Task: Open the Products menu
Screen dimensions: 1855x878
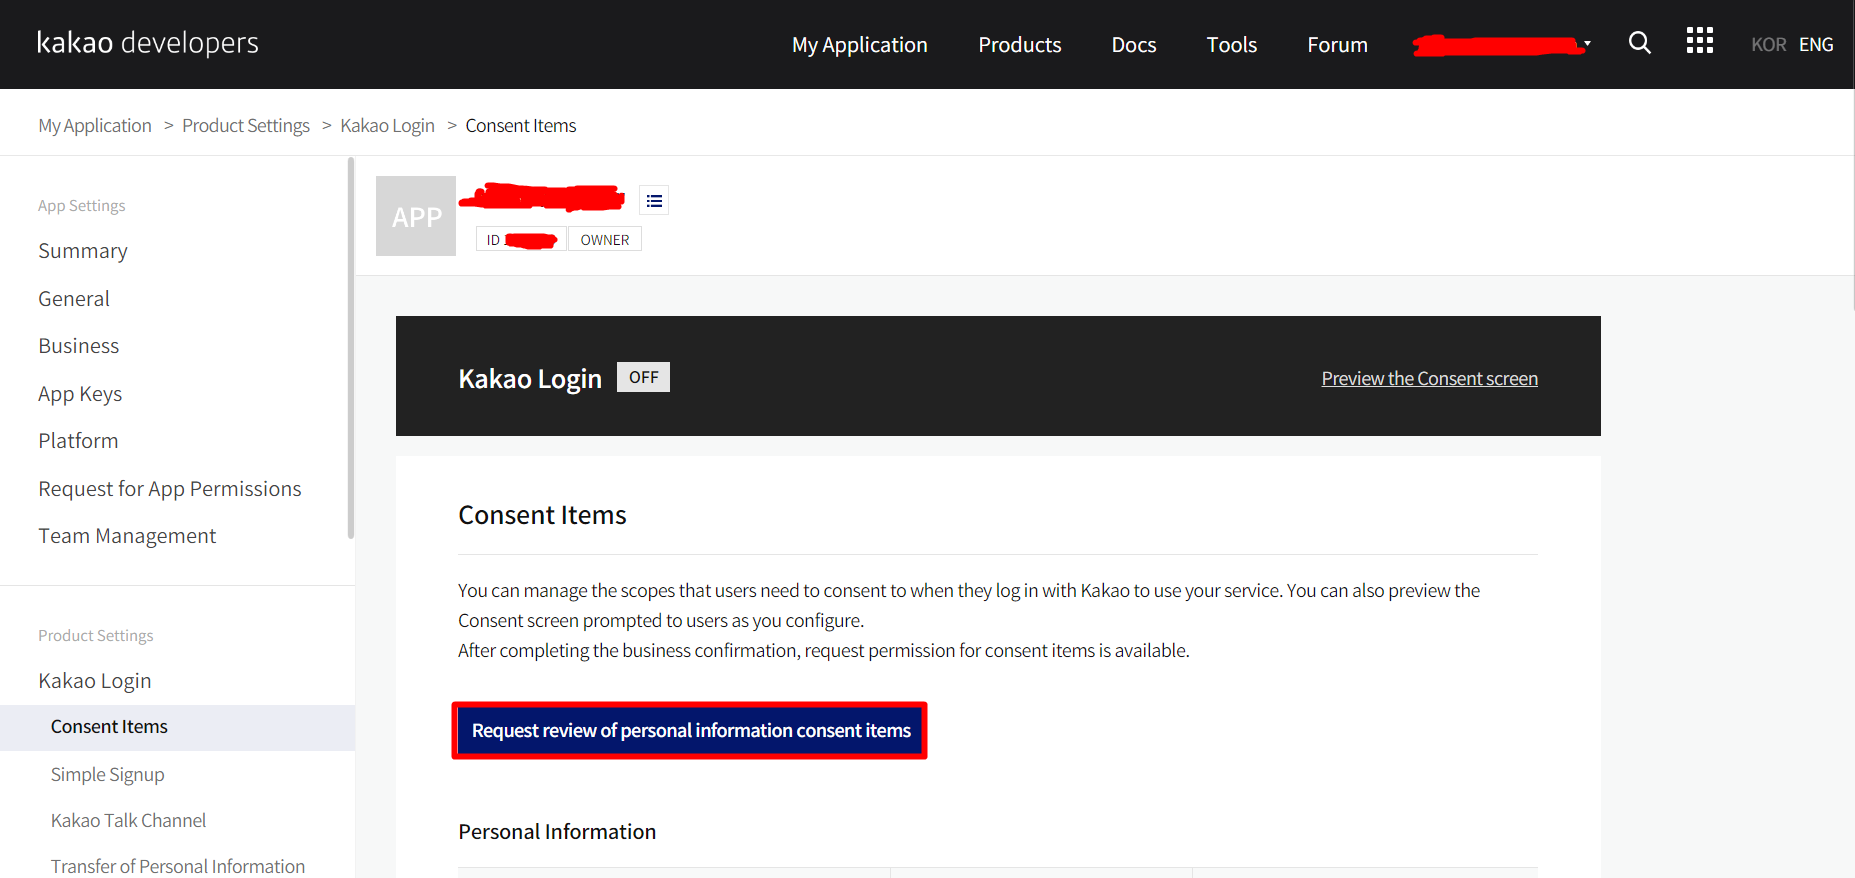Action: [1019, 45]
